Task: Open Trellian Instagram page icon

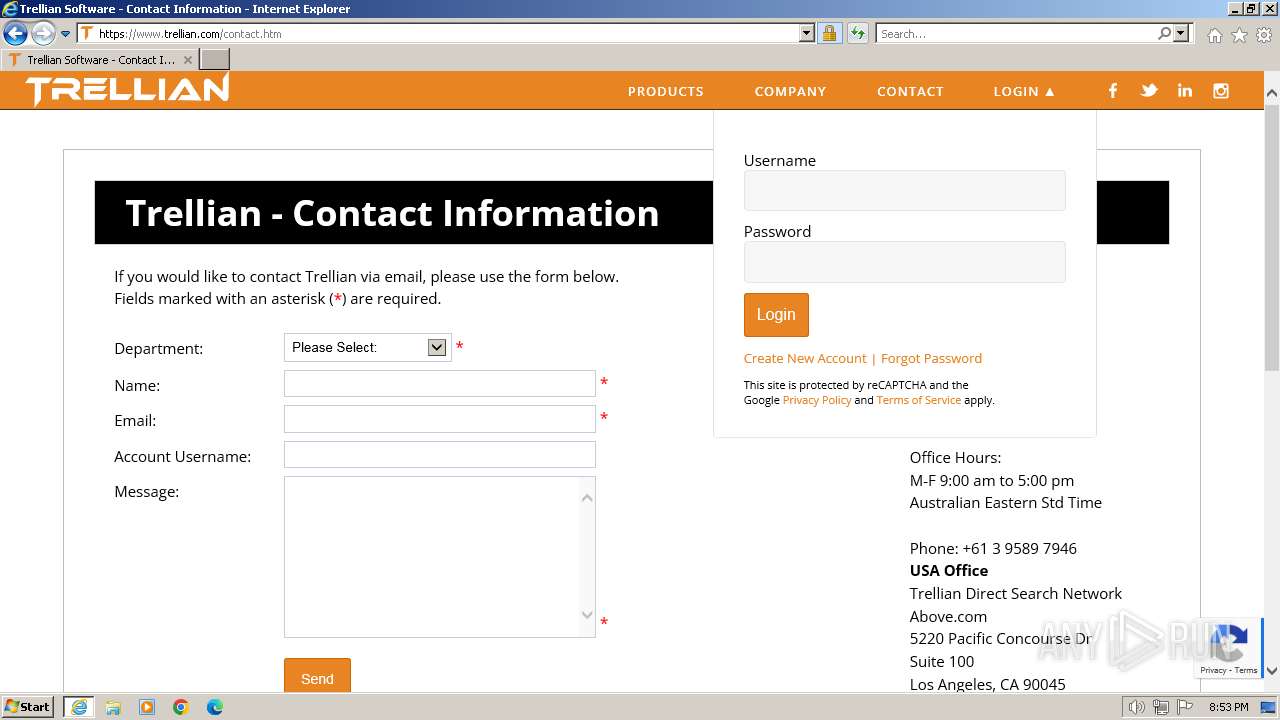Action: [1221, 91]
